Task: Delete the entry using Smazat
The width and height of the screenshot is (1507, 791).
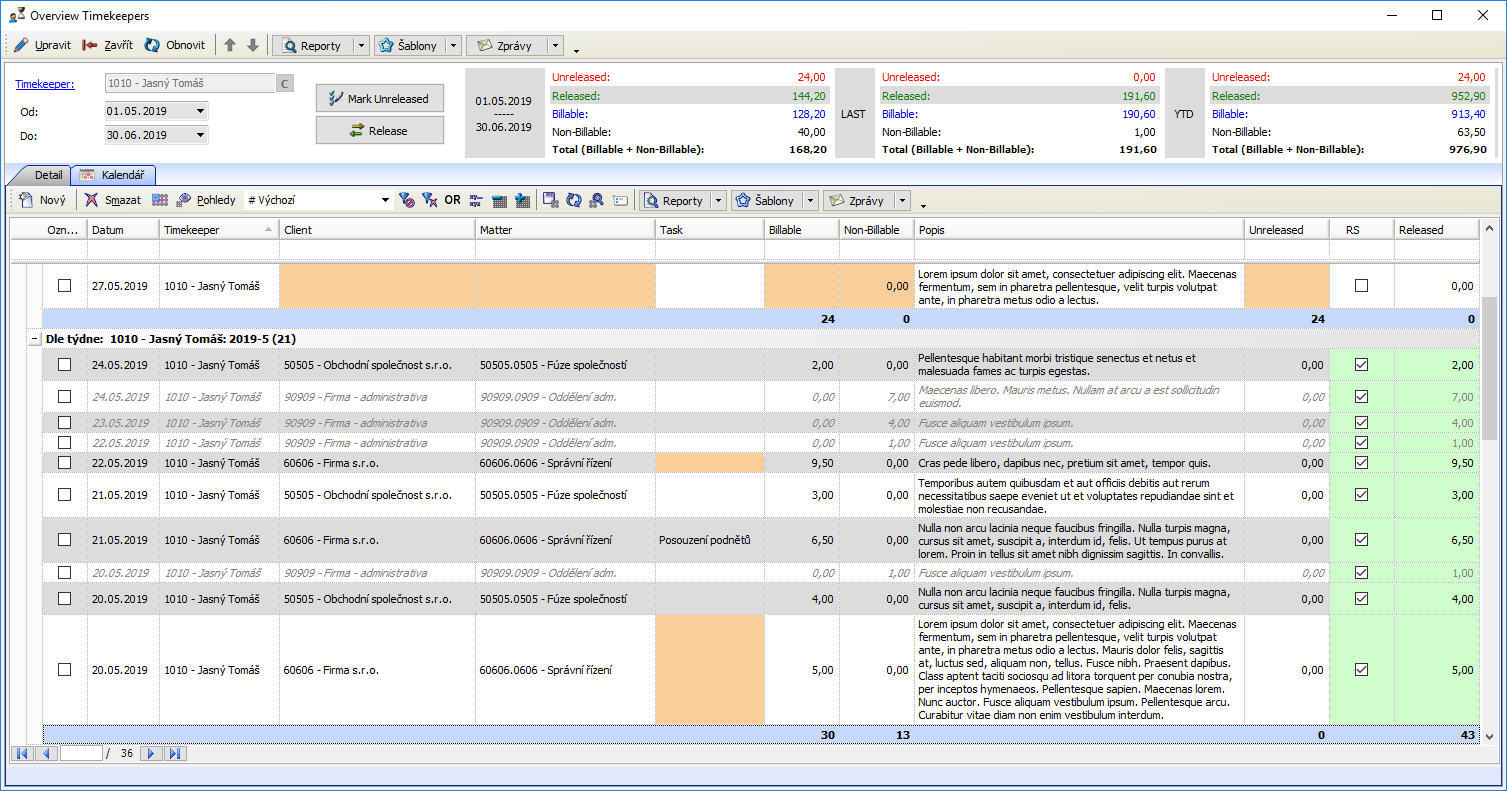Action: pyautogui.click(x=113, y=200)
